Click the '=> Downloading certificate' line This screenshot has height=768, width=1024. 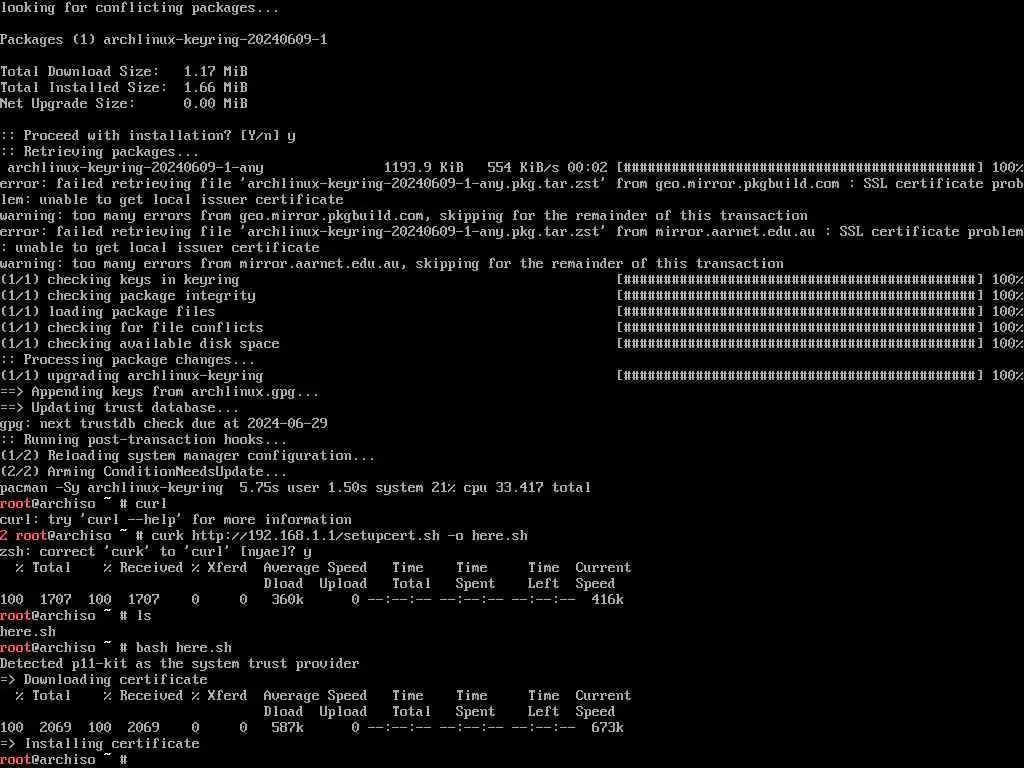pos(104,679)
